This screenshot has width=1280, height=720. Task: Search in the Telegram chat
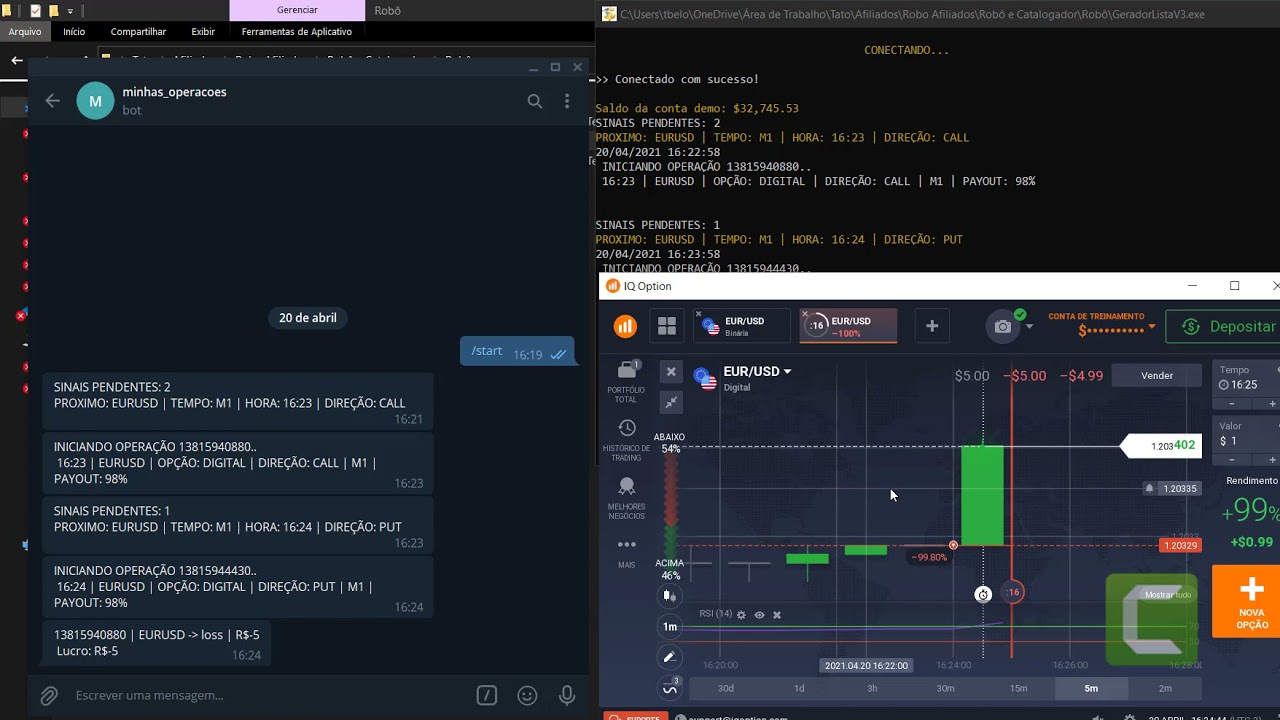coord(535,101)
